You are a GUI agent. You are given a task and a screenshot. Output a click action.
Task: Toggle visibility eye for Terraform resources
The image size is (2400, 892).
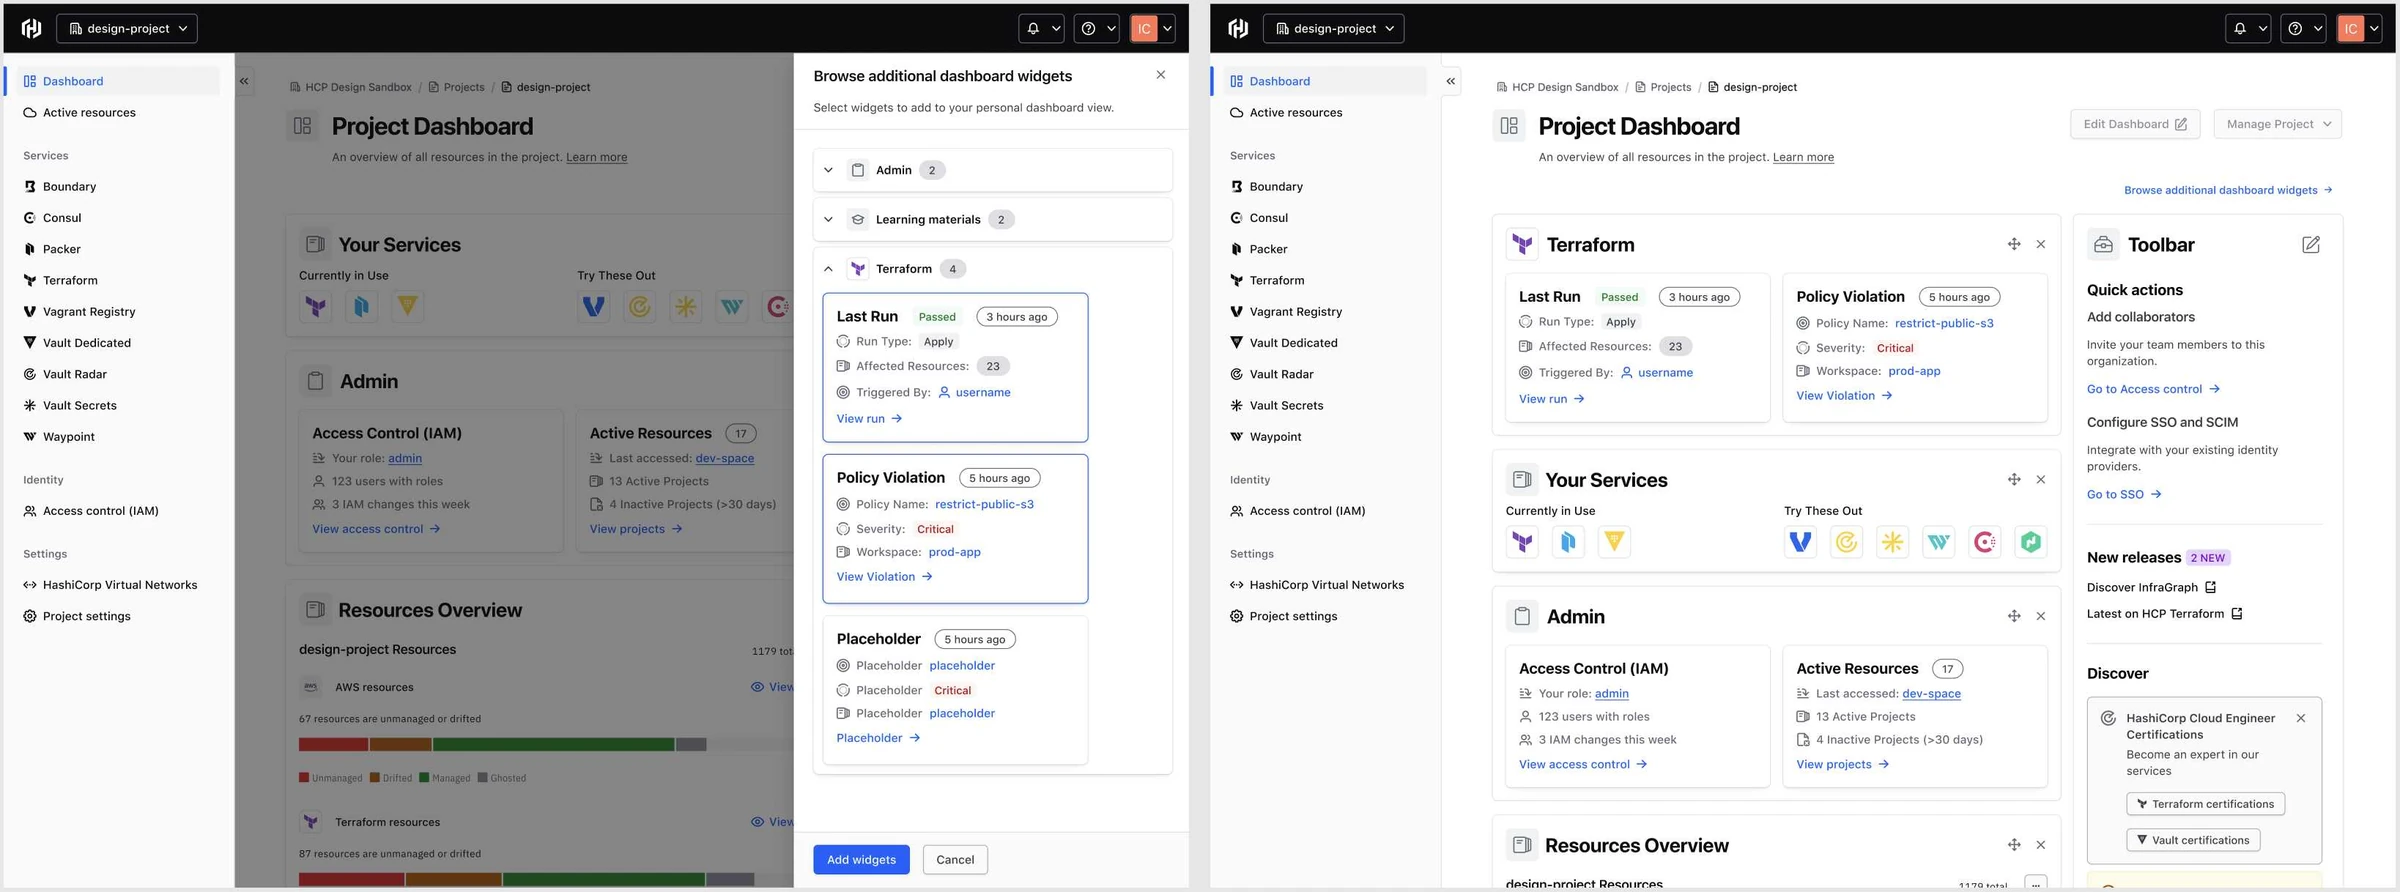click(757, 822)
